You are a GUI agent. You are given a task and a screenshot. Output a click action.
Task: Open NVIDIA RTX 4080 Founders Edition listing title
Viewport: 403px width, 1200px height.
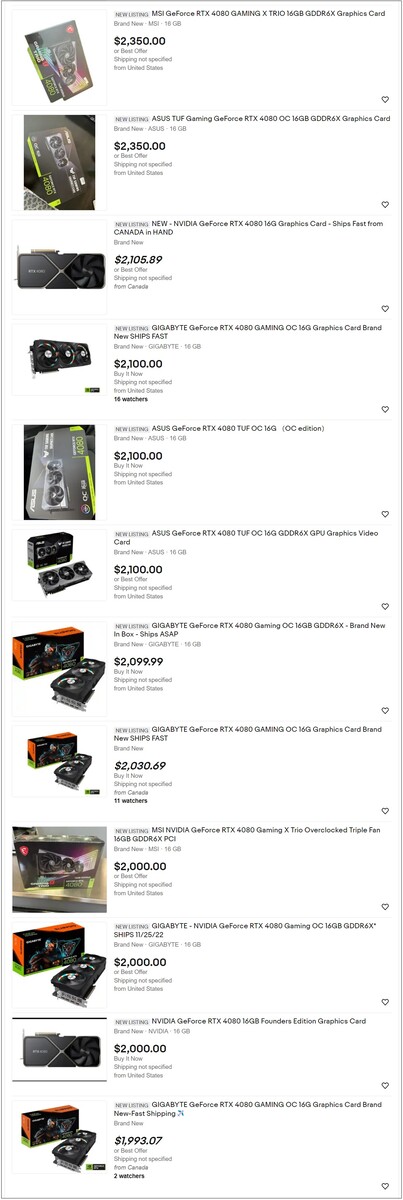point(258,1021)
